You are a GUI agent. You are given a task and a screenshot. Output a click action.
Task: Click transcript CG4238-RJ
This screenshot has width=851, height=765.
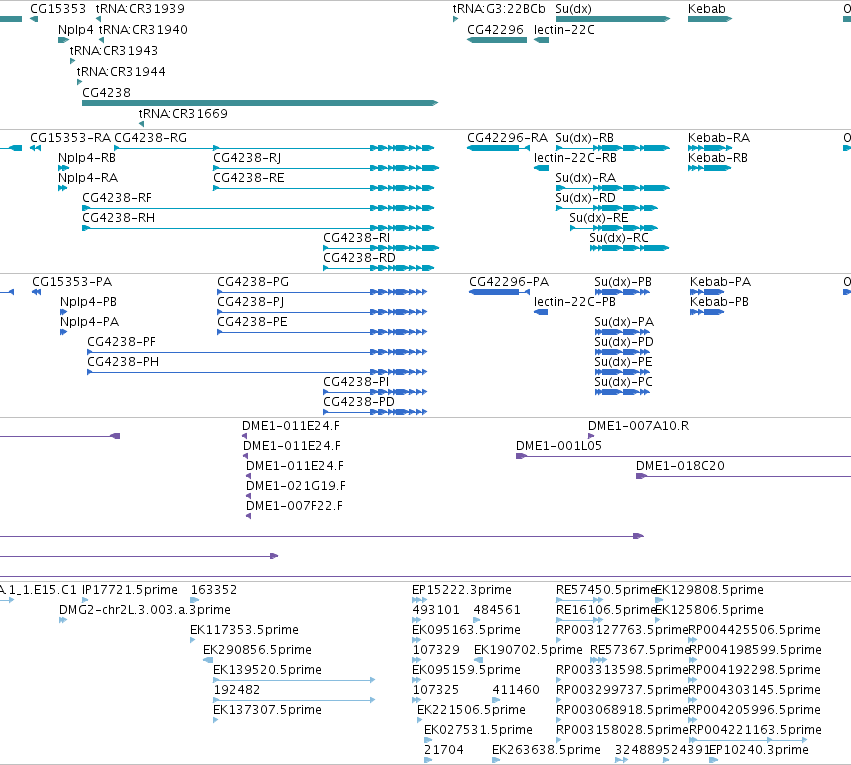pos(247,158)
